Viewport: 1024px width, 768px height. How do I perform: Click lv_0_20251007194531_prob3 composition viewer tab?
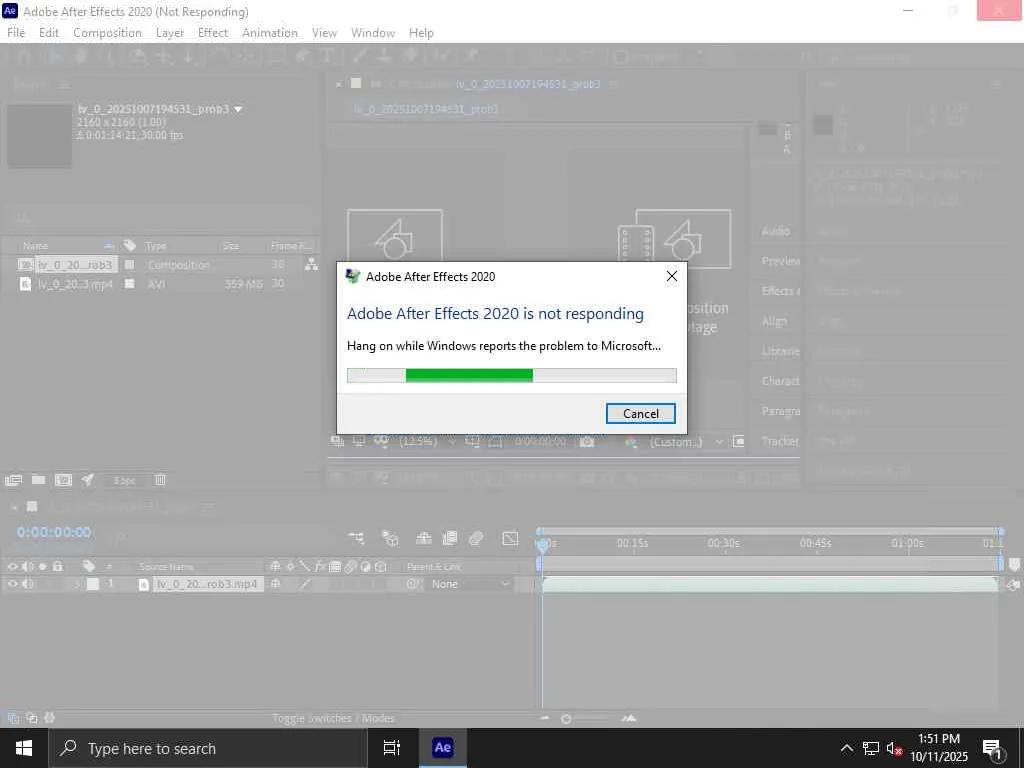[528, 84]
